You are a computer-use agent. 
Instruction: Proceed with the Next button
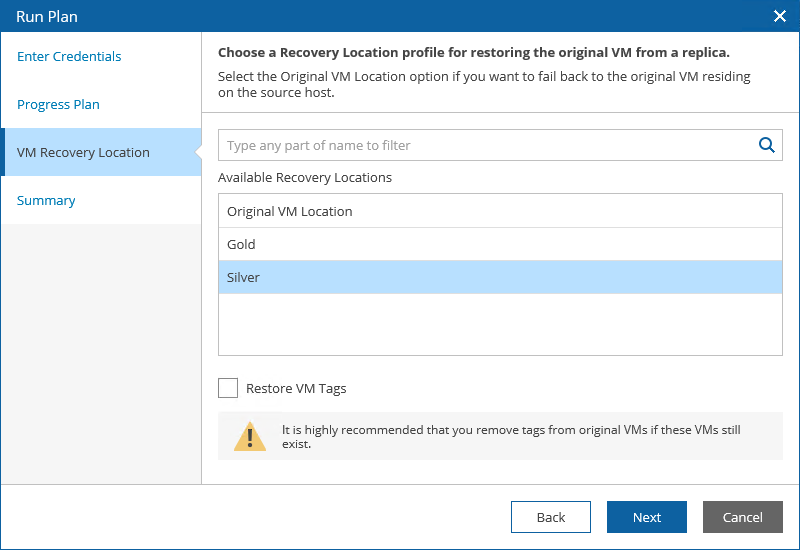click(646, 517)
